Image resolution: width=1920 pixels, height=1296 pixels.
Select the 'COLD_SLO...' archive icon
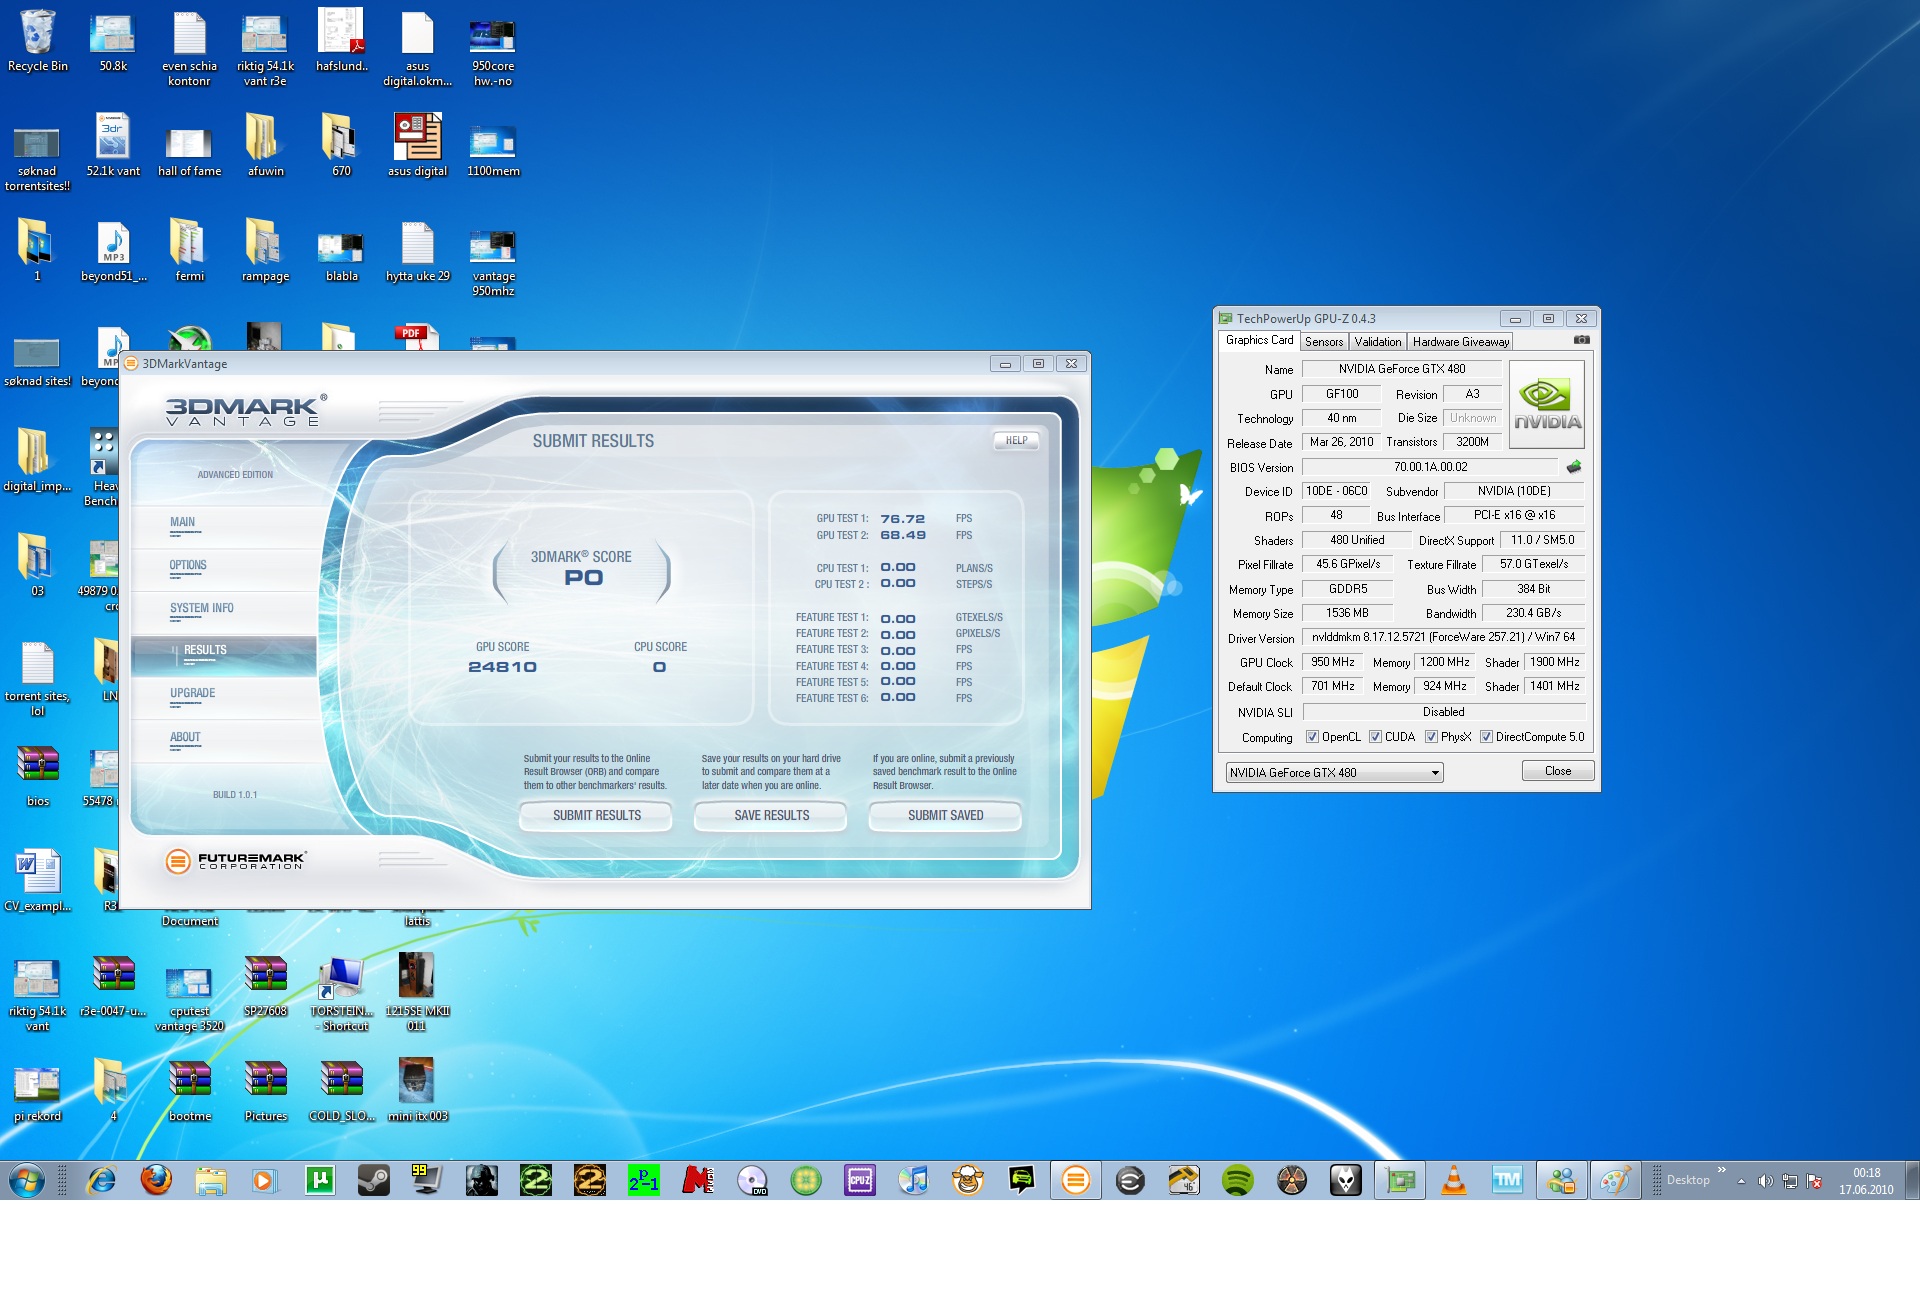point(342,1091)
